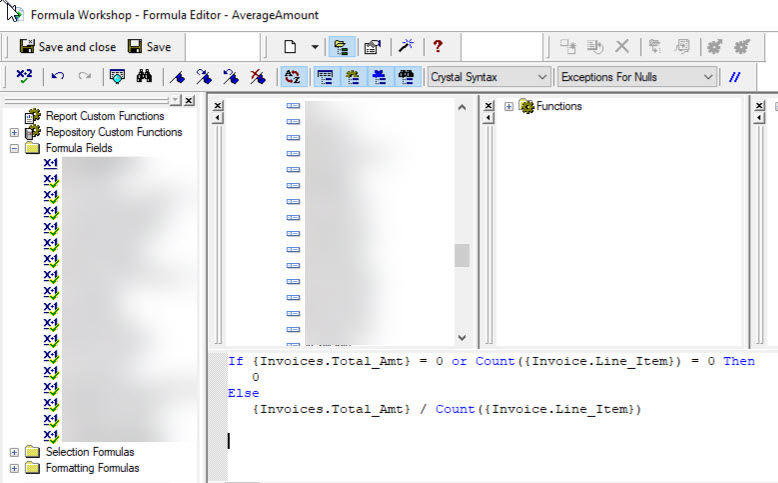
Task: Click the Formula Expert magic wand icon
Action: point(406,46)
